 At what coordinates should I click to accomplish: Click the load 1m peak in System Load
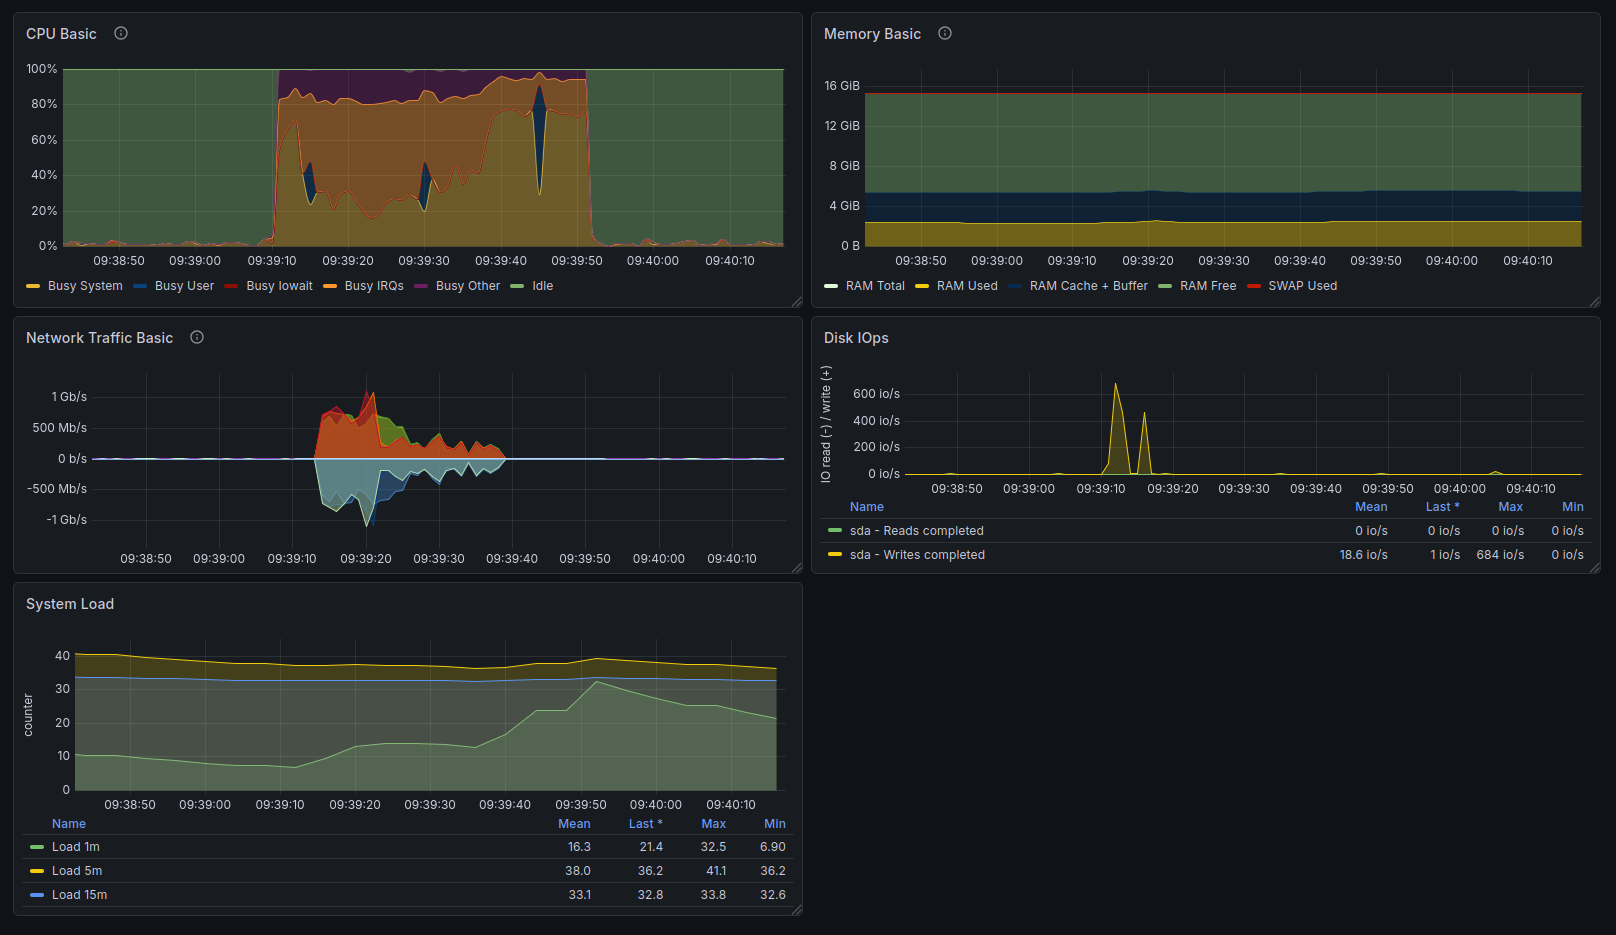pos(596,681)
